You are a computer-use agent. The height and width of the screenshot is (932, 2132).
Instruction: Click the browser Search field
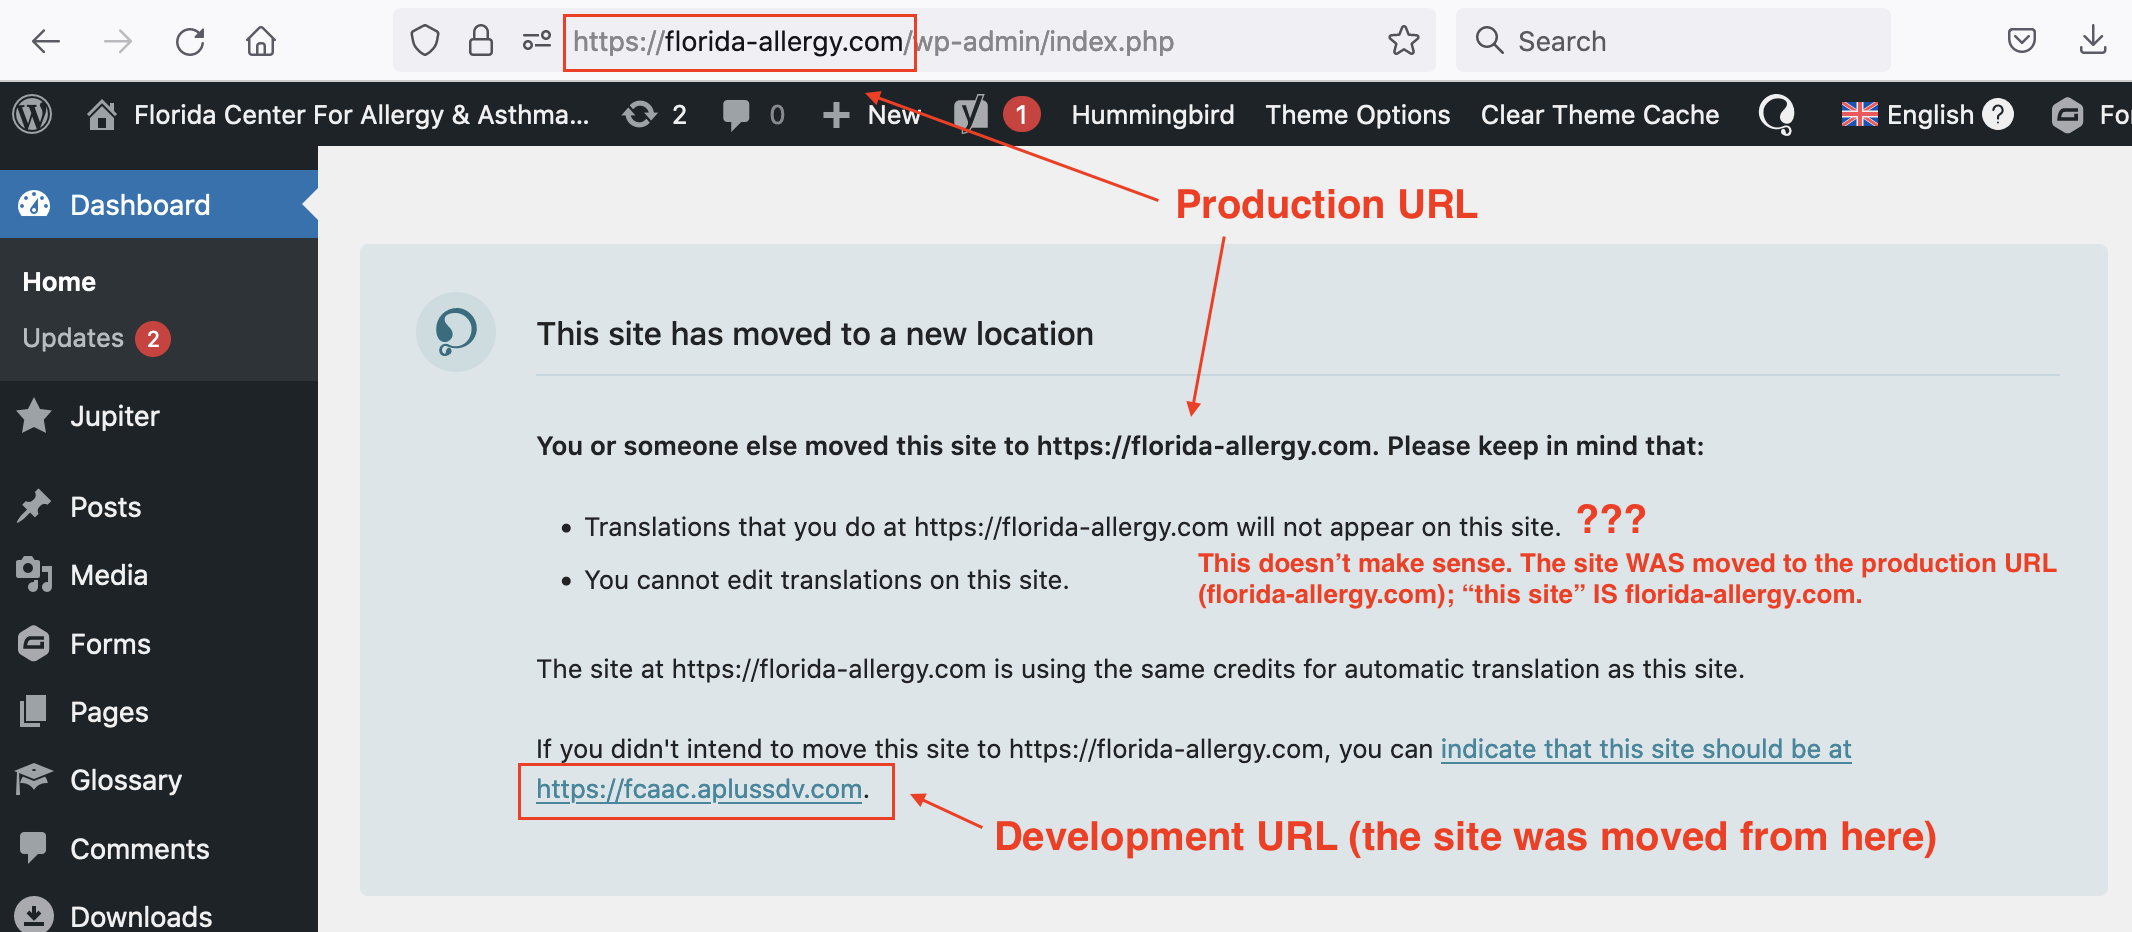pyautogui.click(x=1673, y=41)
